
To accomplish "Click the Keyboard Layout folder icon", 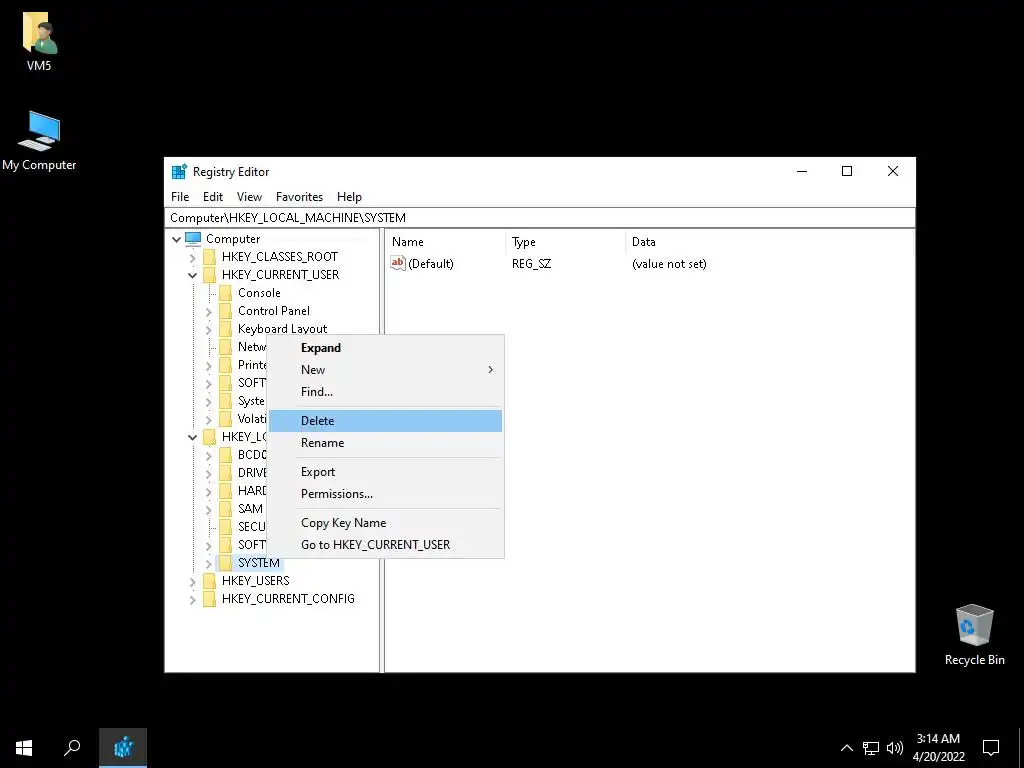I will 225,328.
